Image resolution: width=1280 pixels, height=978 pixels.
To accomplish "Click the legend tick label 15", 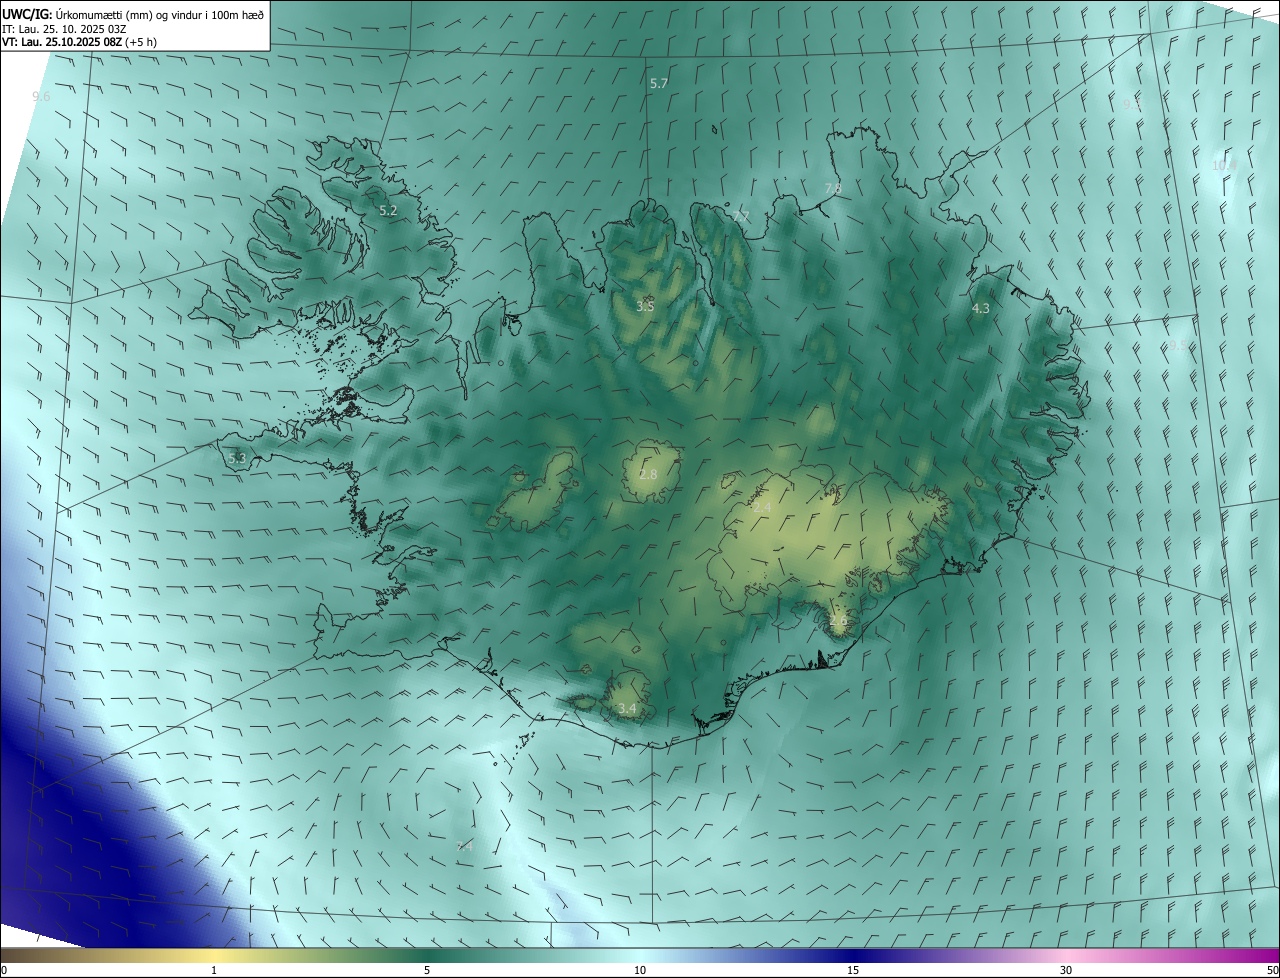I will pyautogui.click(x=853, y=971).
